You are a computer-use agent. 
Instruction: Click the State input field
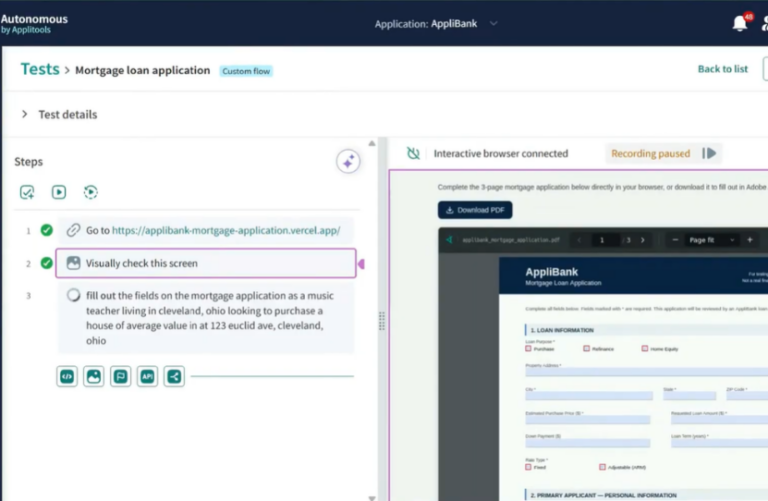(690, 396)
